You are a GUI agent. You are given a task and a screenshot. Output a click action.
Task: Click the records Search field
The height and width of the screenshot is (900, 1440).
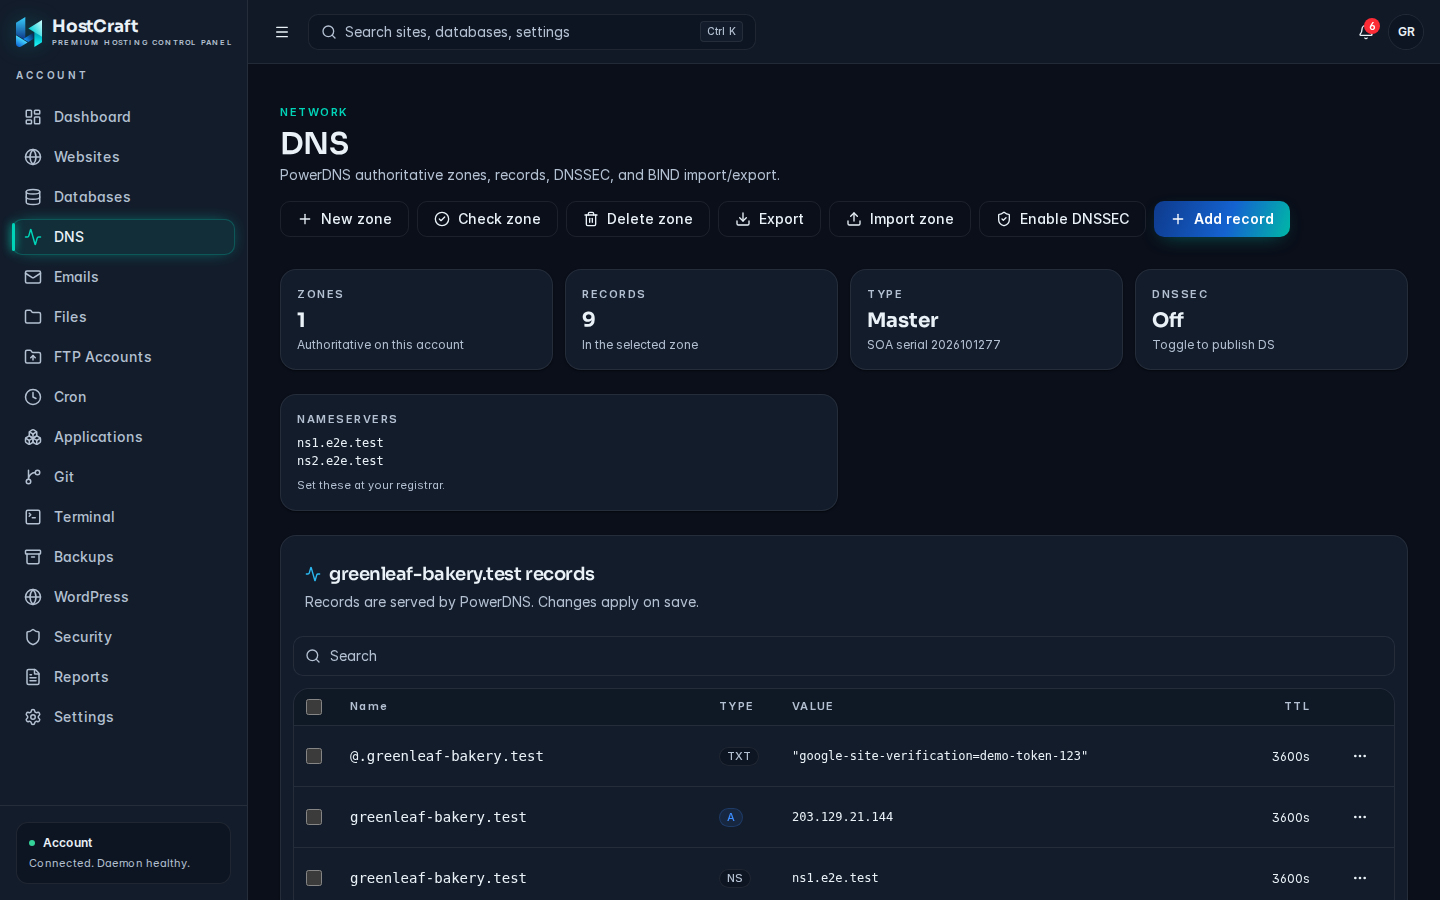(844, 656)
